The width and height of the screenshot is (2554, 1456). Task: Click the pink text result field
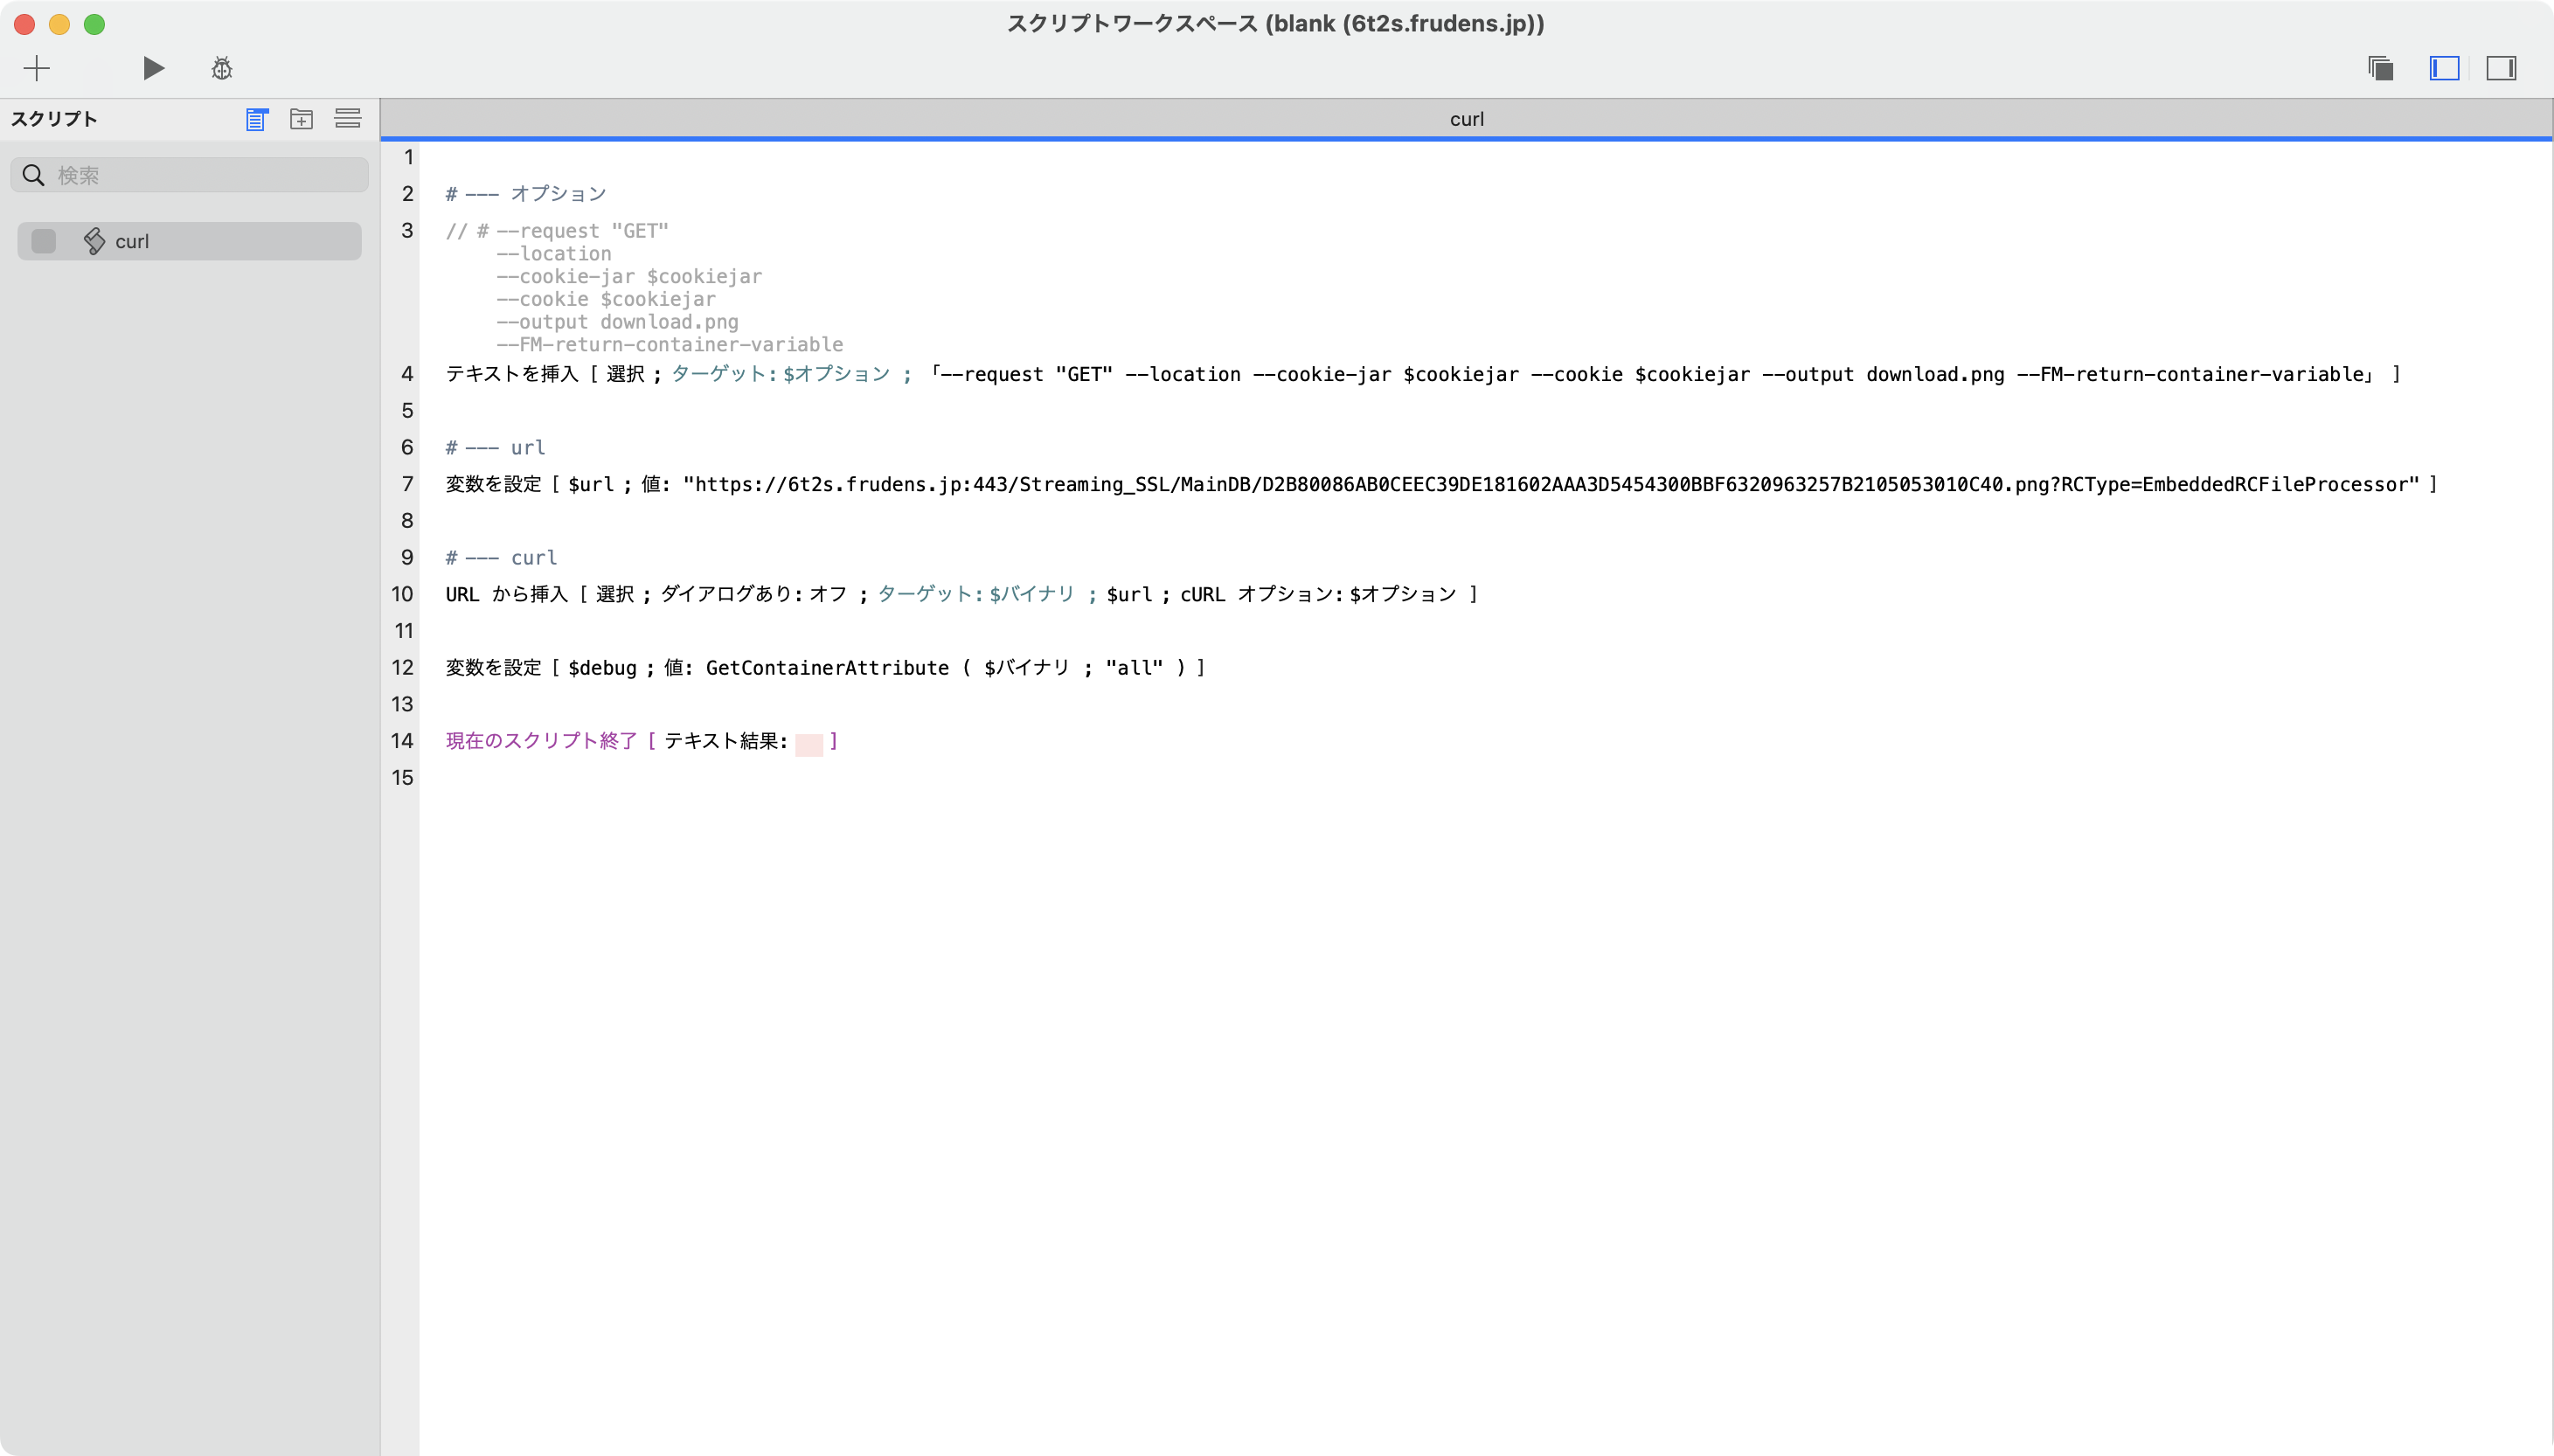click(x=809, y=743)
